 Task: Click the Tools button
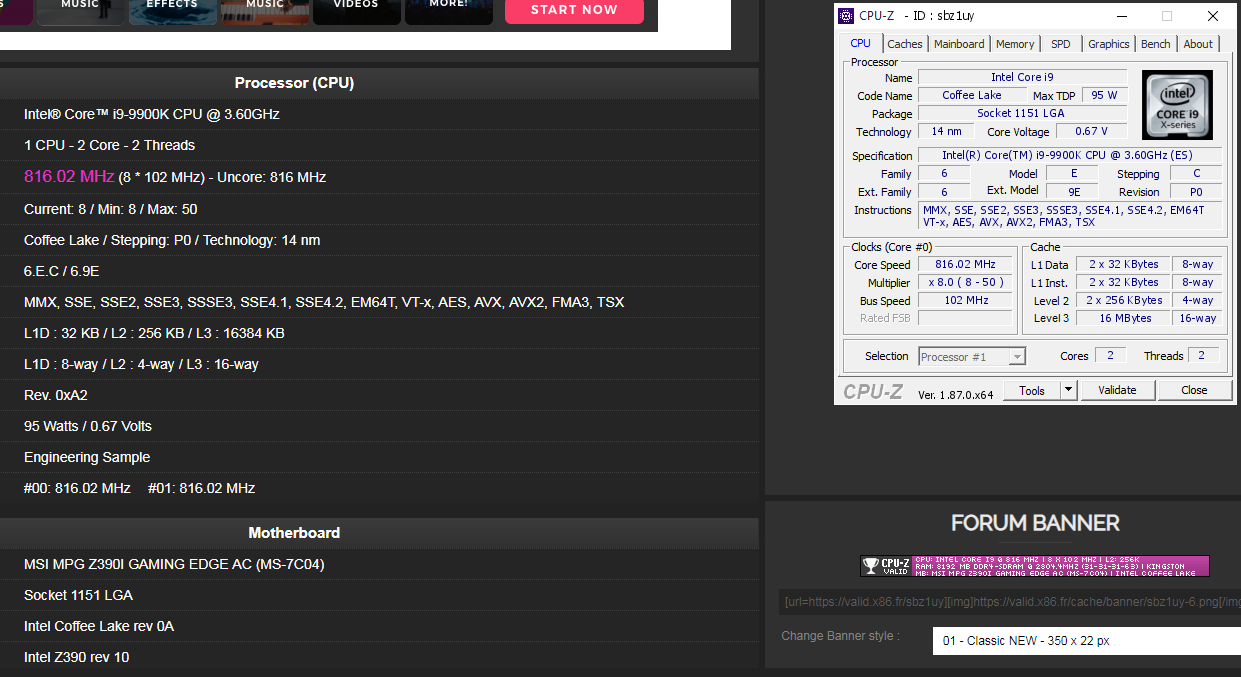pyautogui.click(x=1031, y=390)
